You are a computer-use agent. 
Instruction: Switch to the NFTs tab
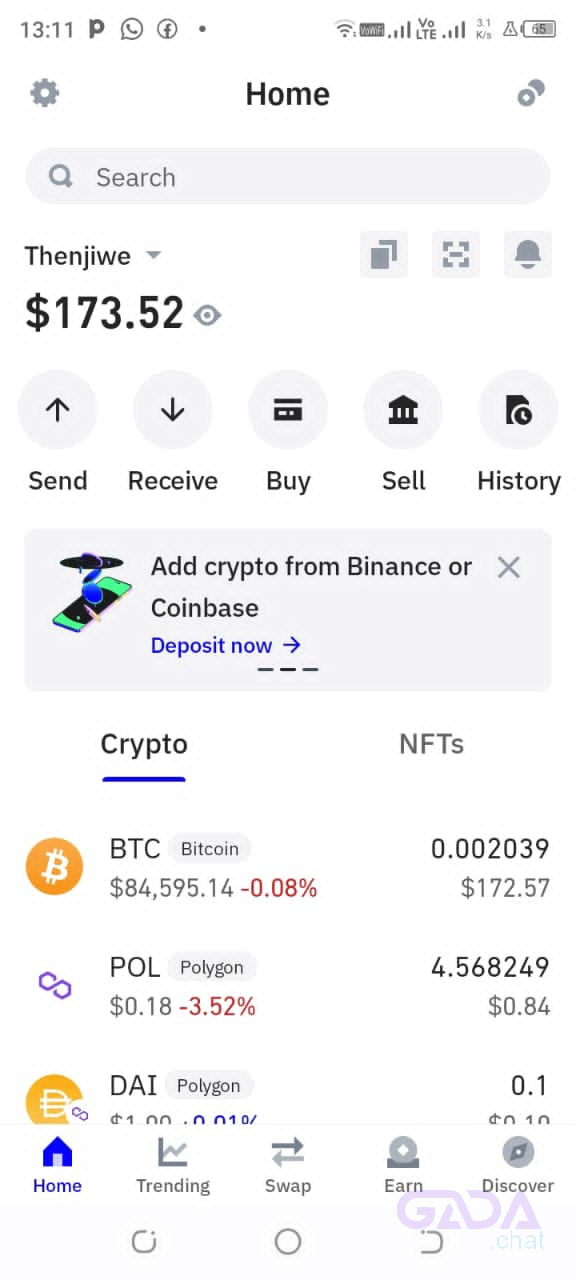pos(431,744)
